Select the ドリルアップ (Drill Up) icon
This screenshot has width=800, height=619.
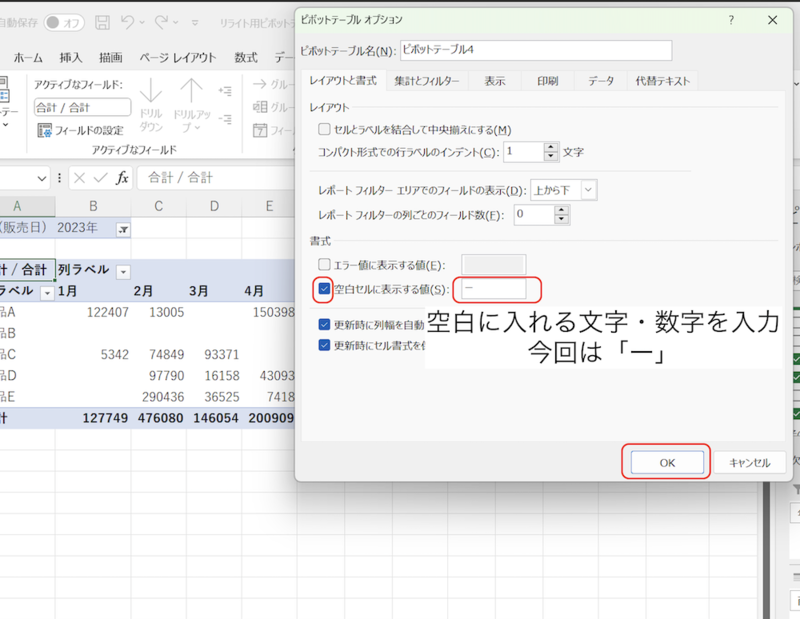click(x=191, y=104)
